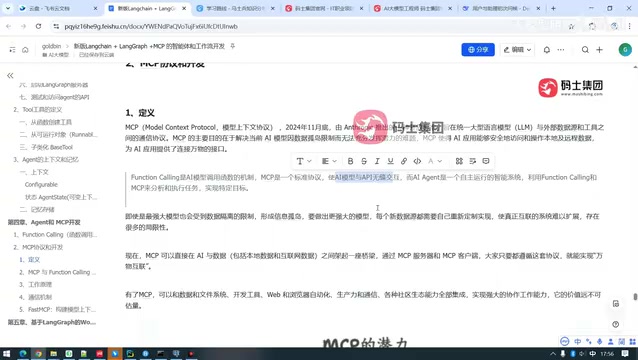Open a new browser tab
The height and width of the screenshot is (360, 638).
(x=553, y=8)
